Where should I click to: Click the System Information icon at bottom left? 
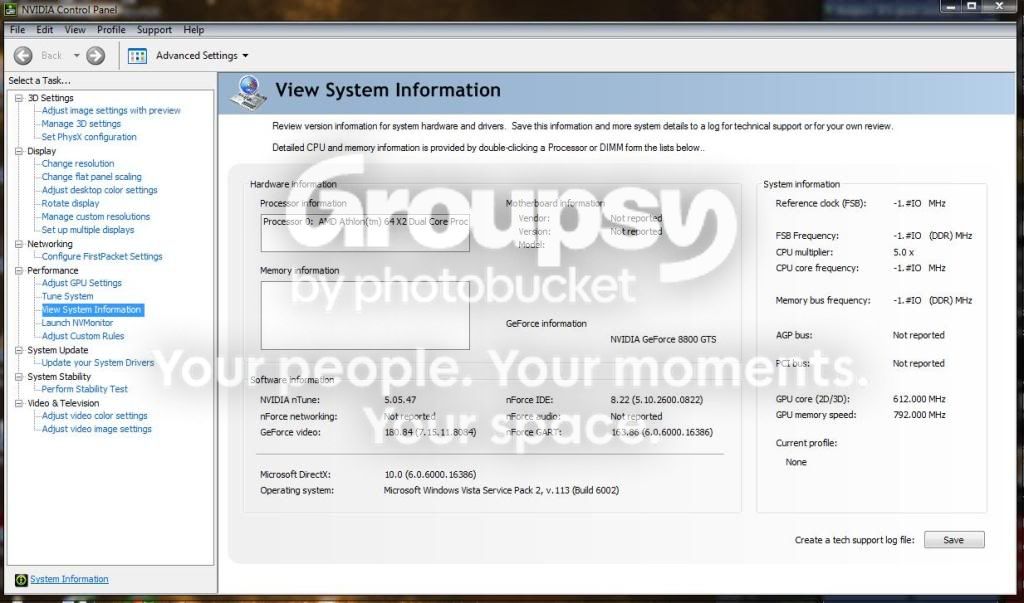[x=21, y=579]
